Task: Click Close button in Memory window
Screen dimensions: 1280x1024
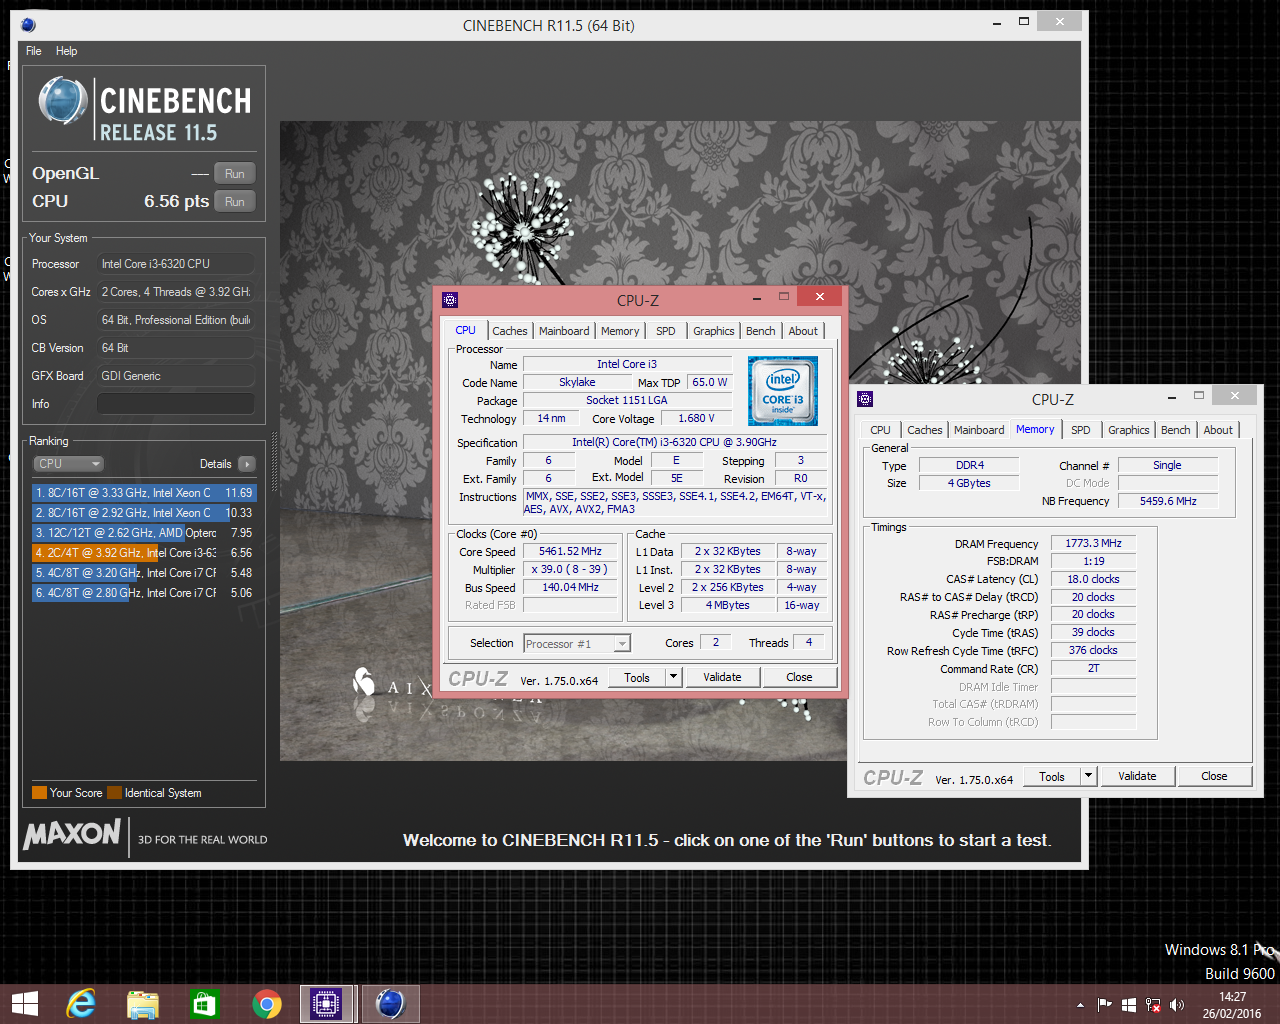Action: [1214, 776]
